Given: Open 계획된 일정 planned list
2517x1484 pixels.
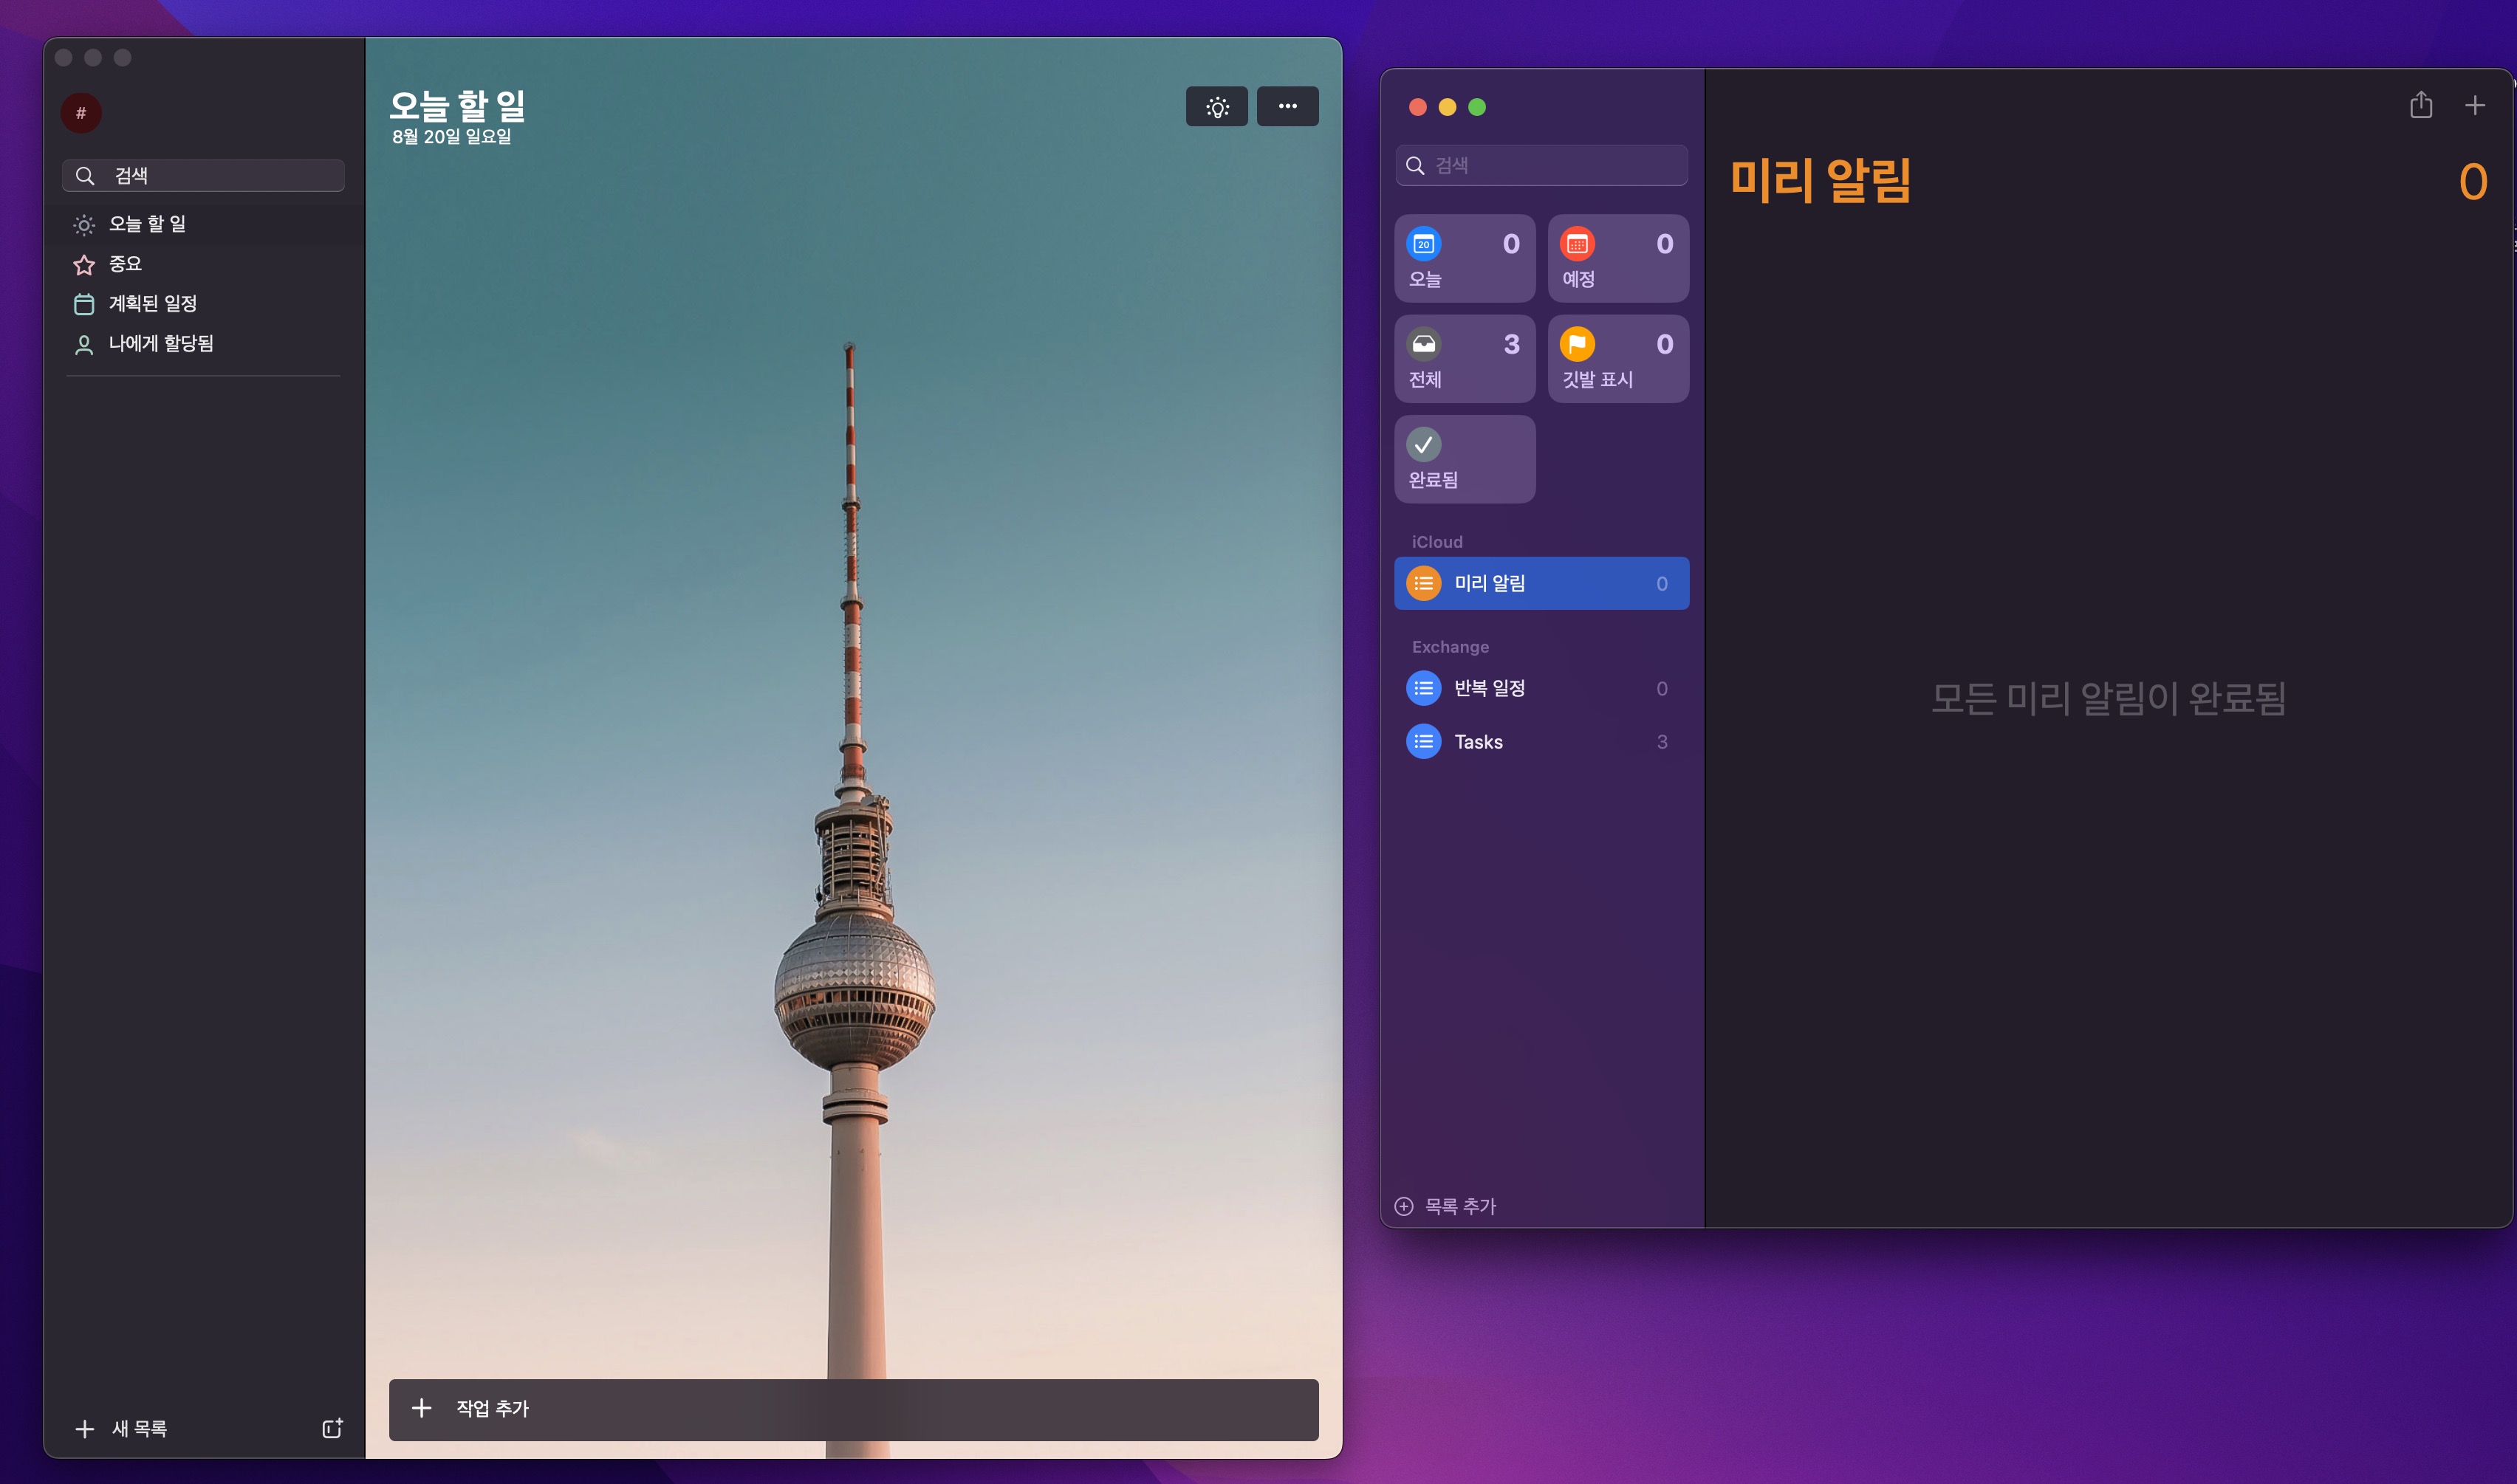Looking at the screenshot, I should pos(152,304).
